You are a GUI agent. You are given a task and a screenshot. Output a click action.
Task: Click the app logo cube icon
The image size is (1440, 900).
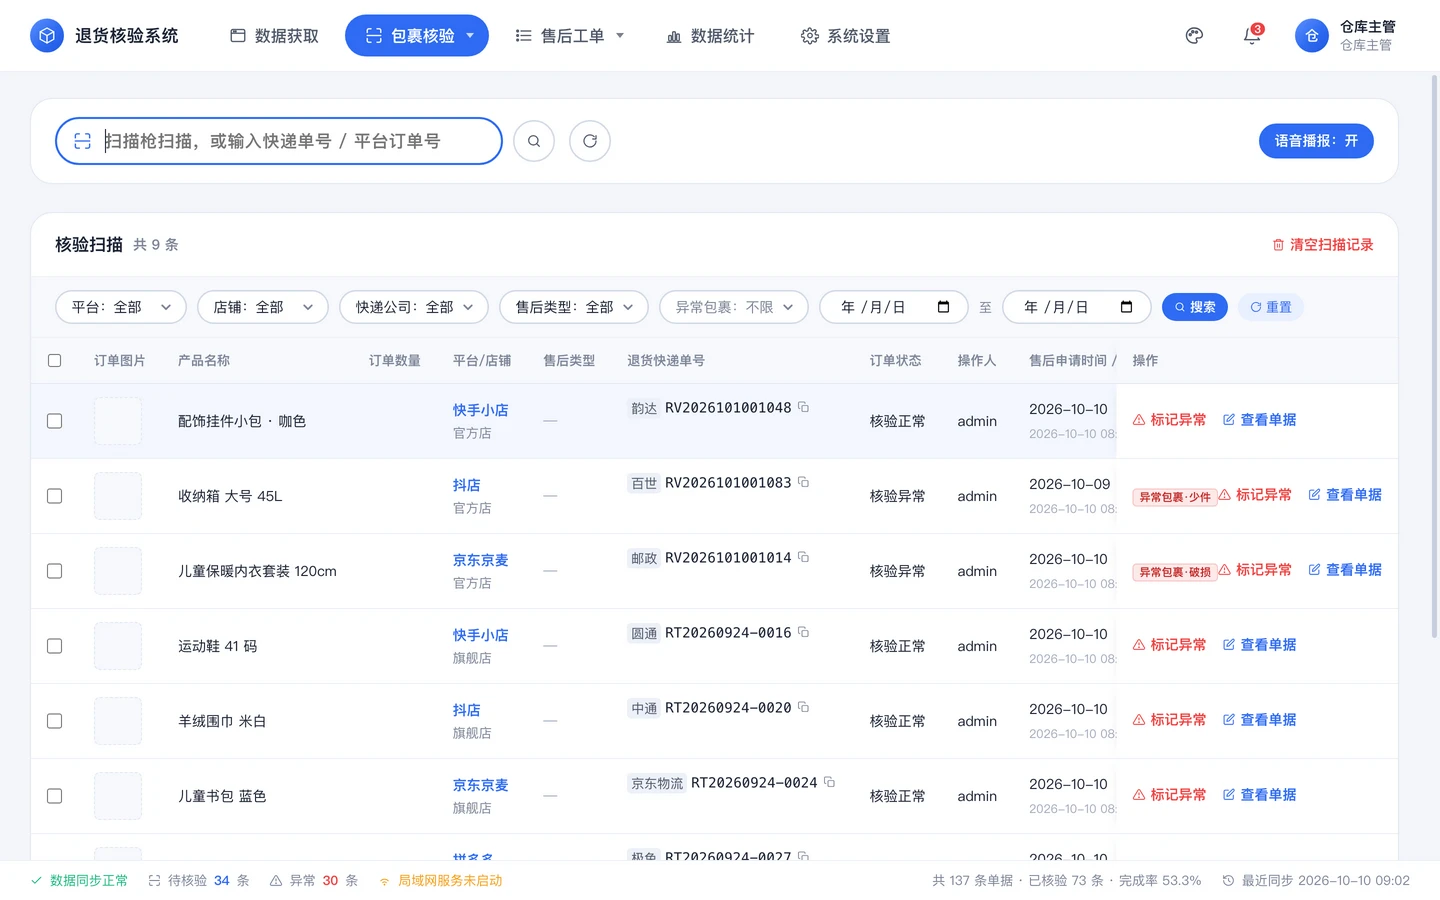47,36
